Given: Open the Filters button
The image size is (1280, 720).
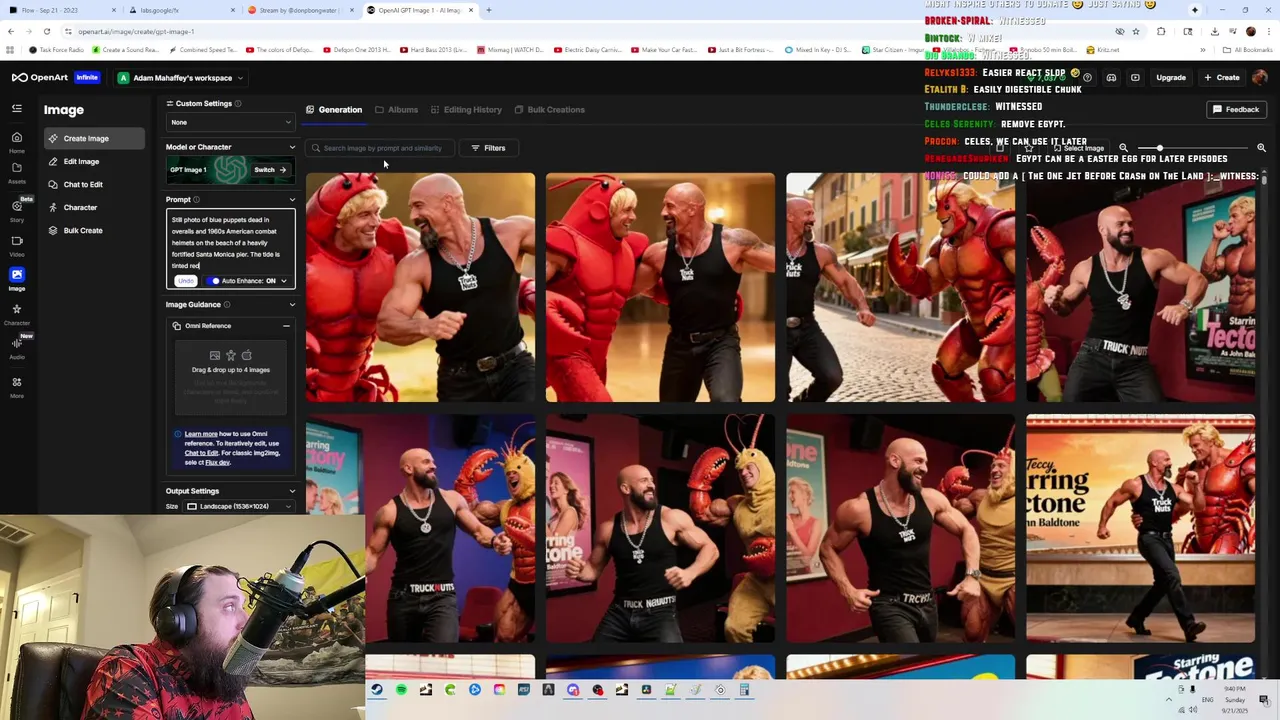Looking at the screenshot, I should coord(488,148).
